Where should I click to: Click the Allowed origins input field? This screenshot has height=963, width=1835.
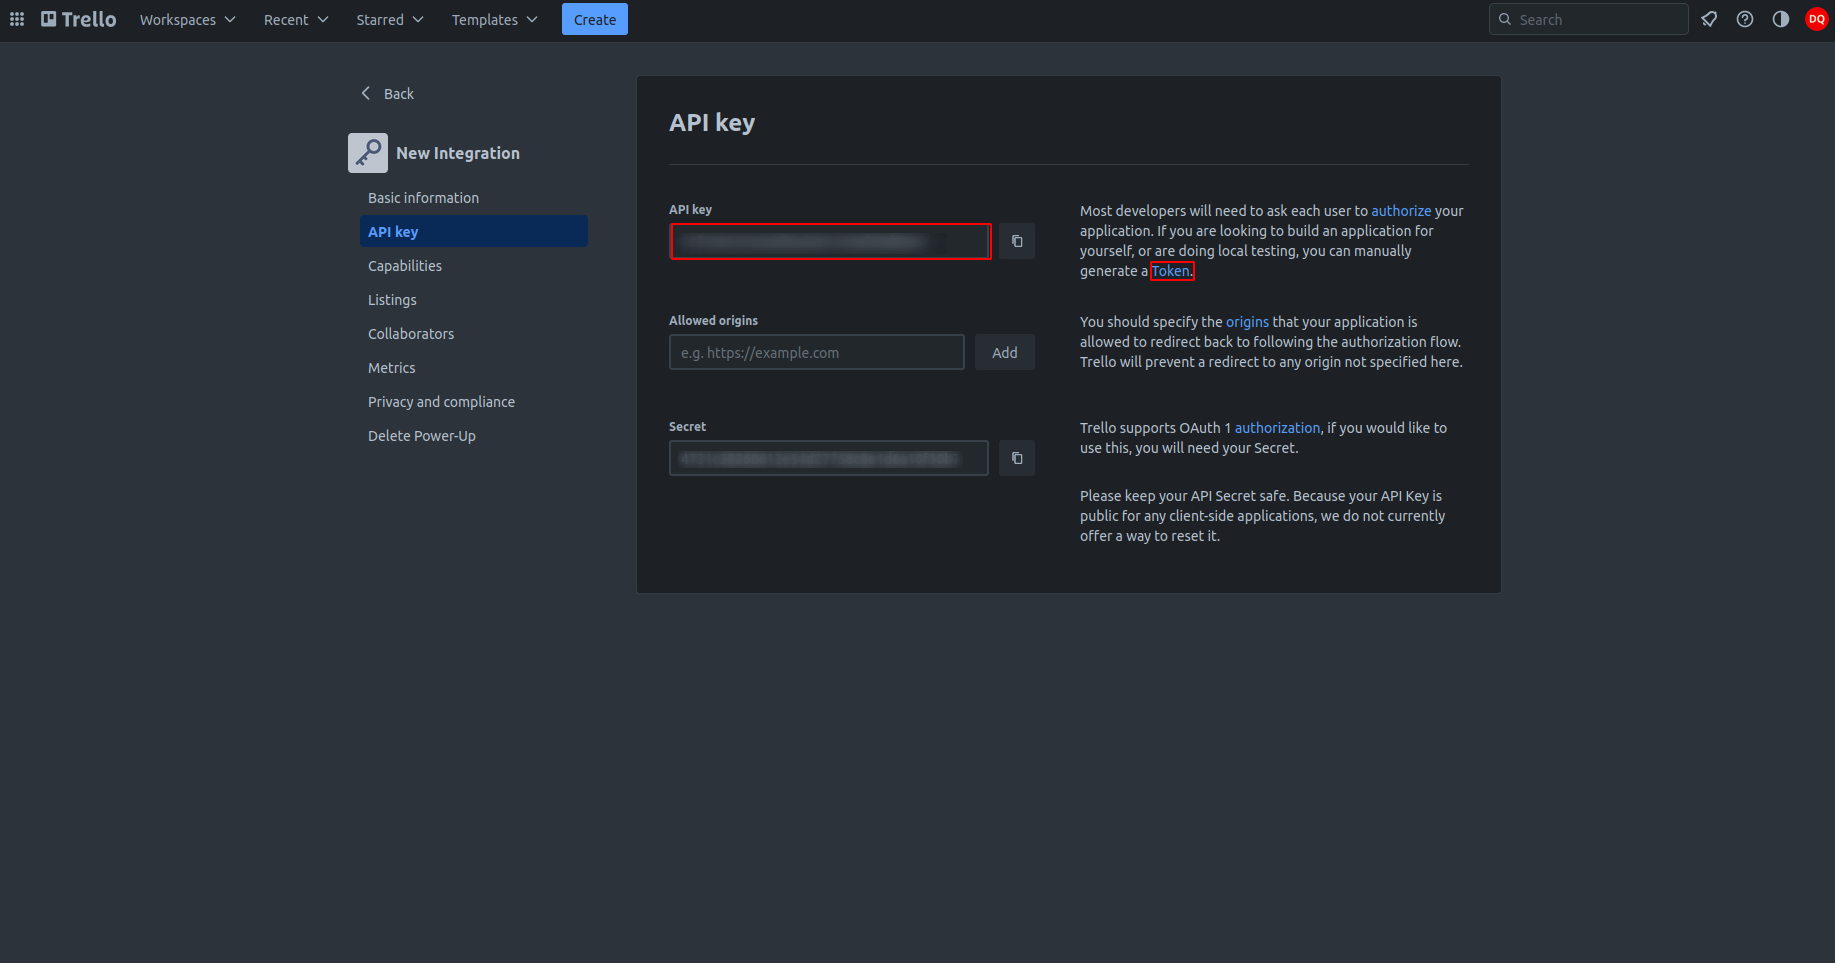pos(816,353)
